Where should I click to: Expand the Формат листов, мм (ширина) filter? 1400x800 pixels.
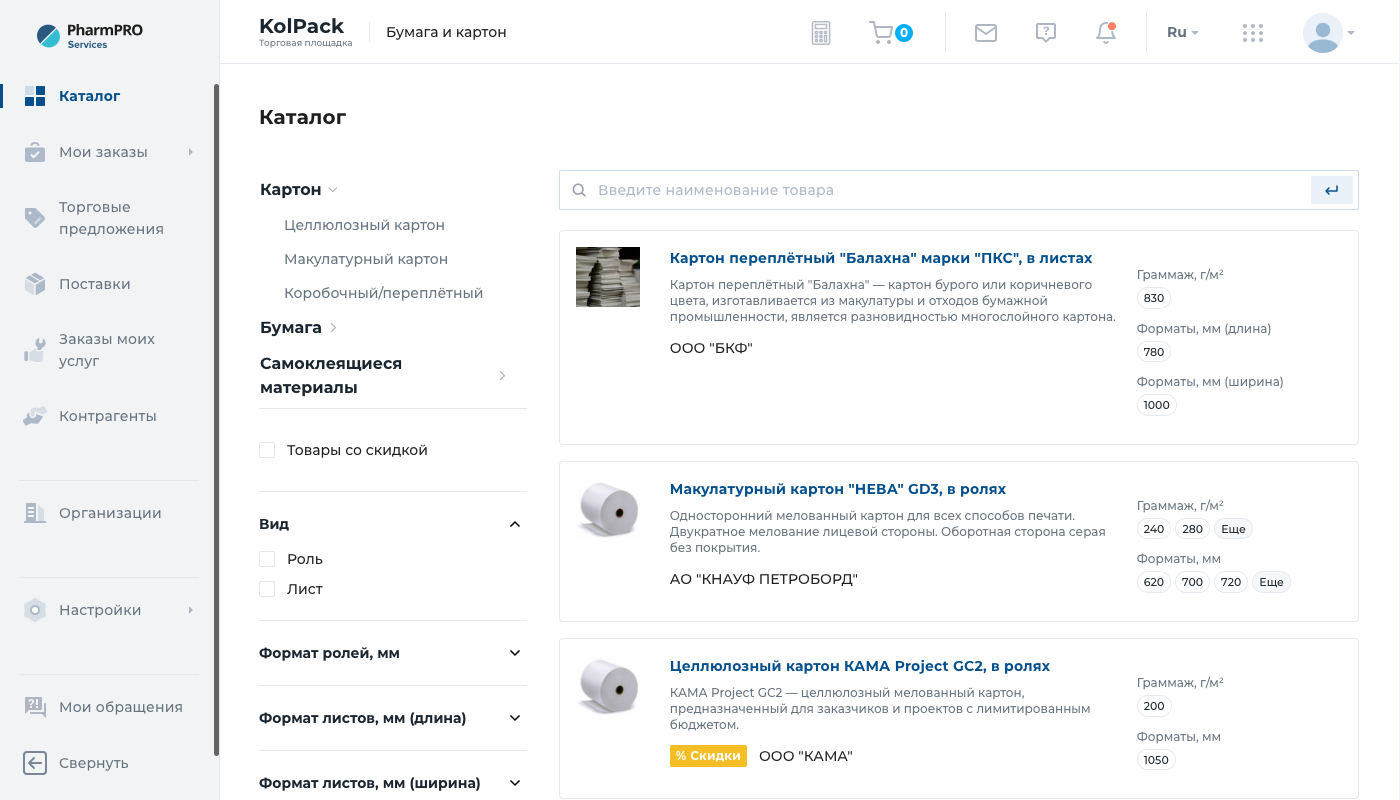pos(515,783)
